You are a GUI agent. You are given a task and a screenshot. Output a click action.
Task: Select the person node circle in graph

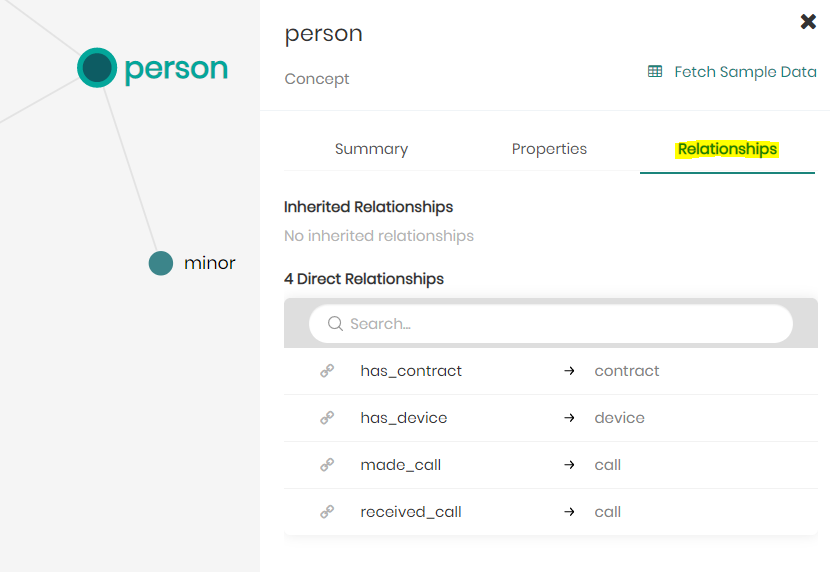97,68
